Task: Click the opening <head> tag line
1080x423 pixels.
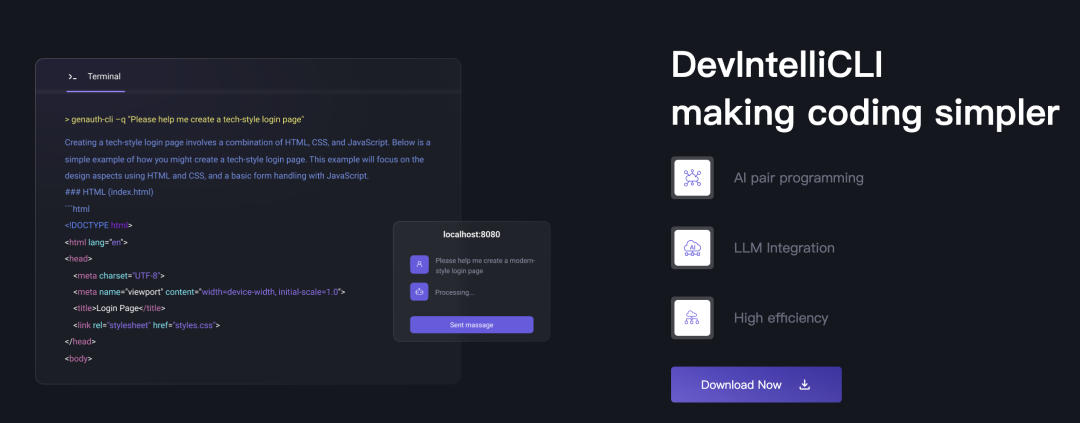Action: point(79,259)
